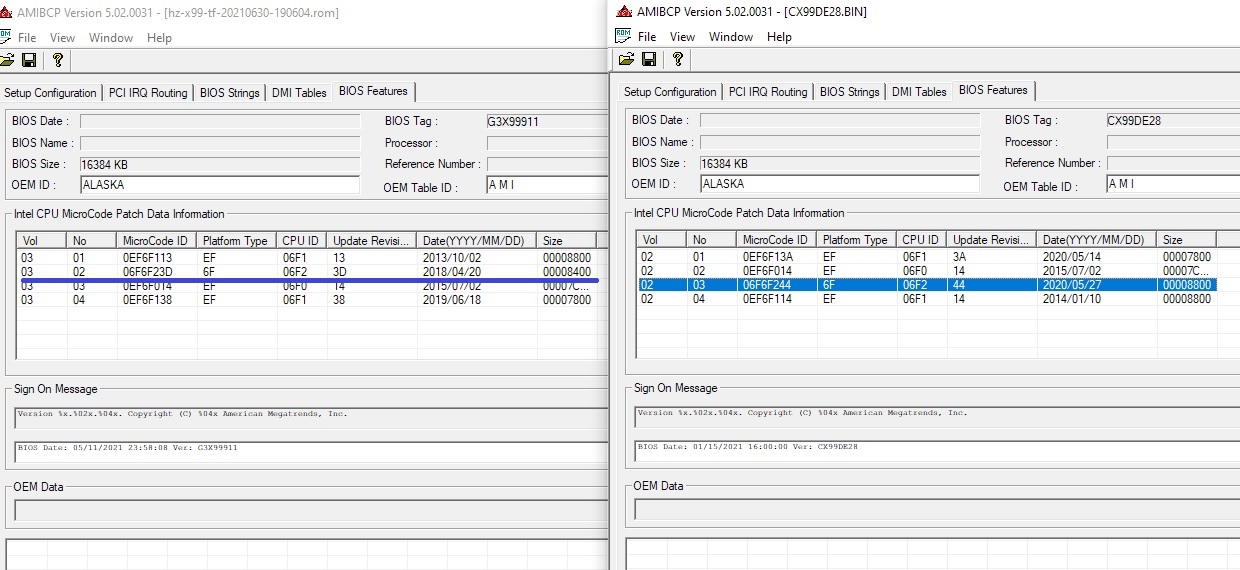The height and width of the screenshot is (570, 1240).
Task: Select microcode row 0EF6F113 in left window
Action: (307, 258)
